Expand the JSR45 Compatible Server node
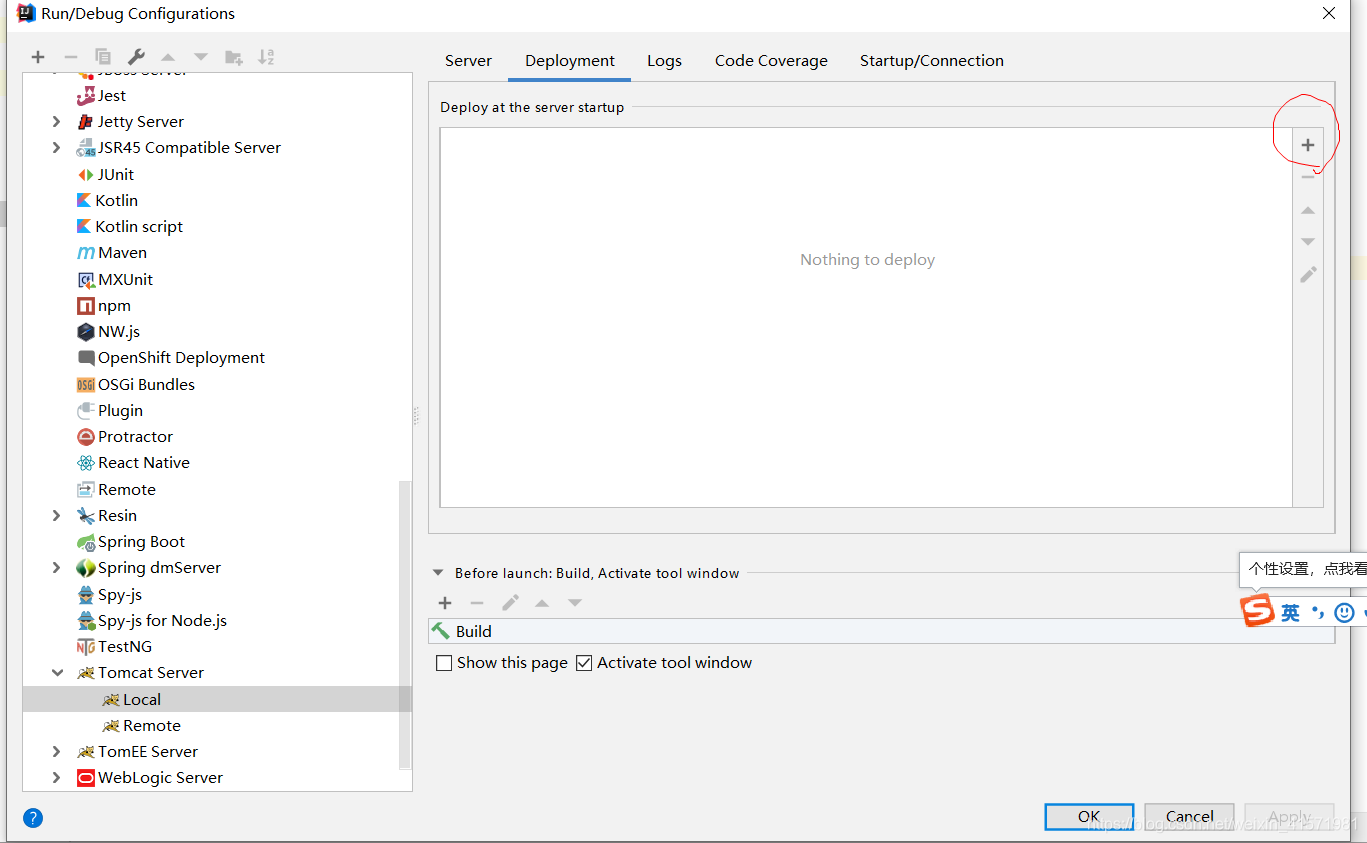Viewport: 1367px width, 843px height. tap(56, 148)
